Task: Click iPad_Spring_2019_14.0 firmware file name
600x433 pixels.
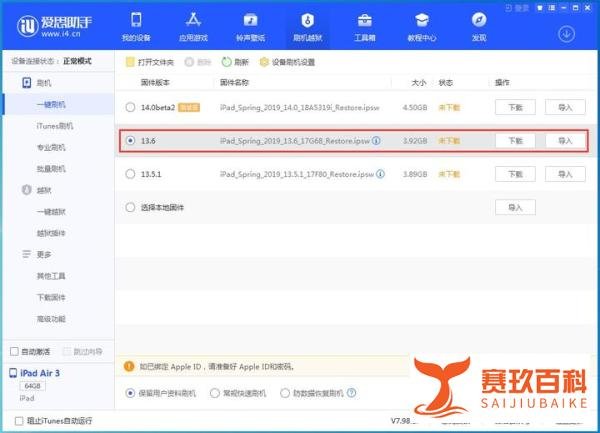Action: pyautogui.click(x=300, y=107)
